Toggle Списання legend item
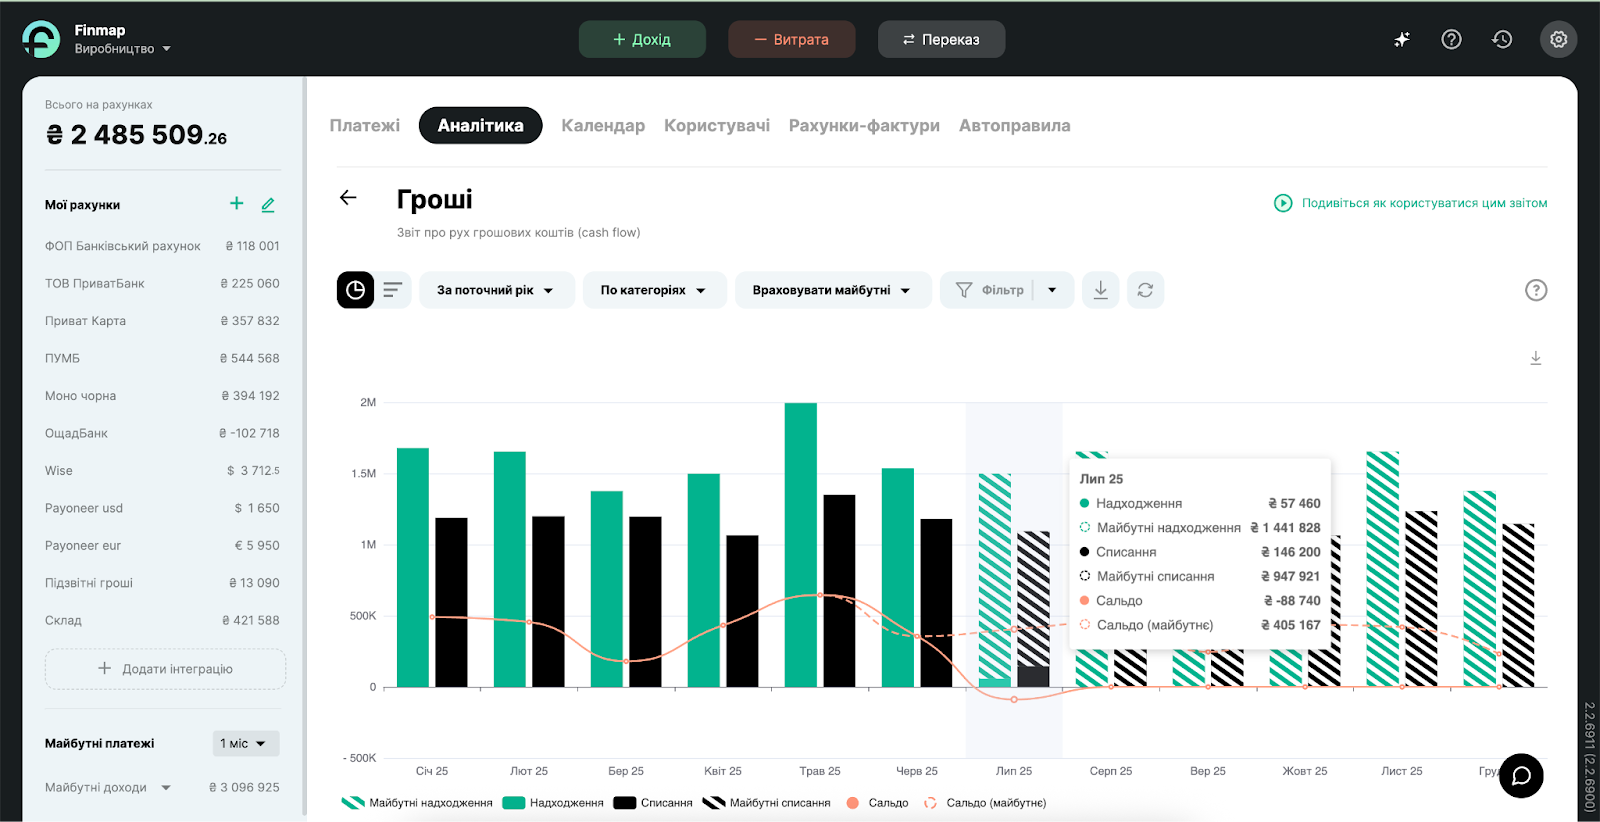This screenshot has width=1600, height=822. tap(653, 803)
